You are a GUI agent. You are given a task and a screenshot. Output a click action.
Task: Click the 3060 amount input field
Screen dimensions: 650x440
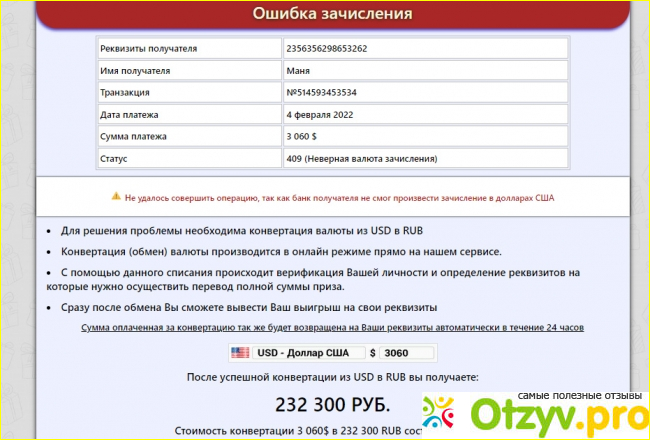pyautogui.click(x=407, y=353)
